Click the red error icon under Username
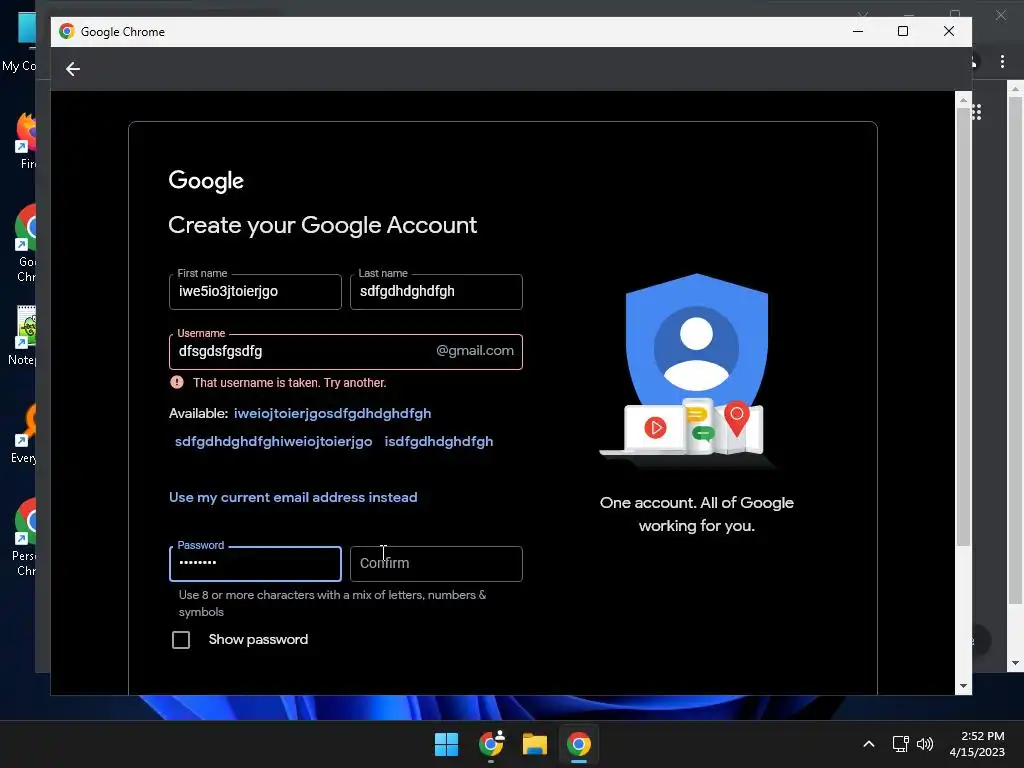The height and width of the screenshot is (768, 1024). coord(177,382)
